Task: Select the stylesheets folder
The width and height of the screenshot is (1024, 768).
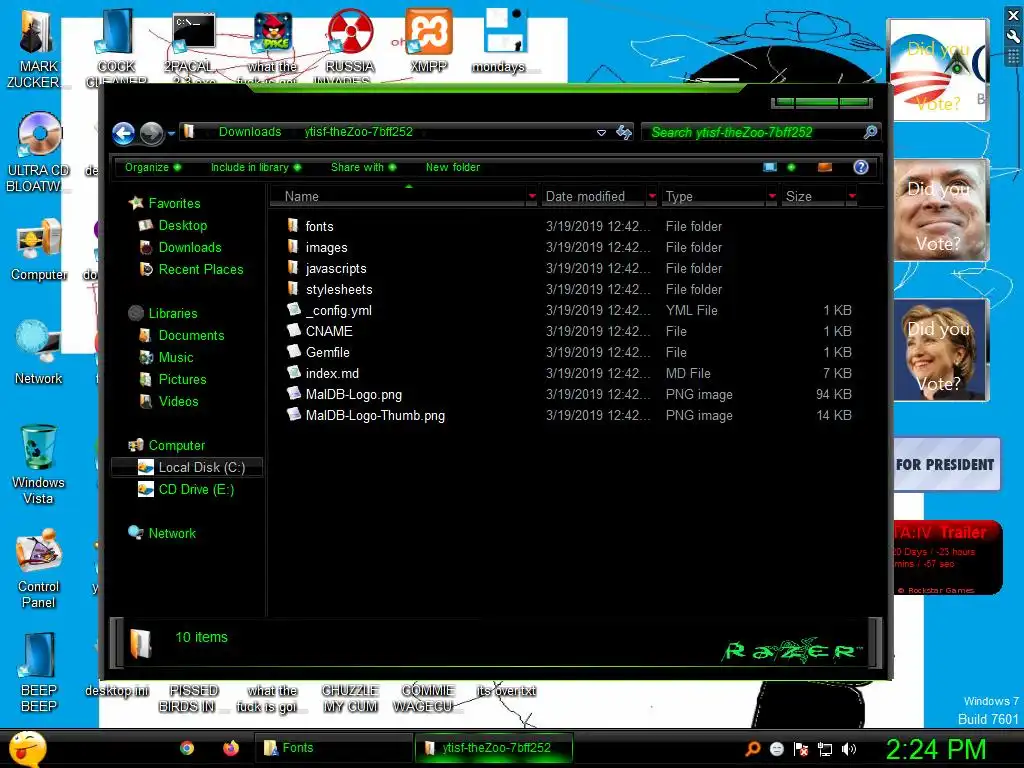Action: pos(339,289)
